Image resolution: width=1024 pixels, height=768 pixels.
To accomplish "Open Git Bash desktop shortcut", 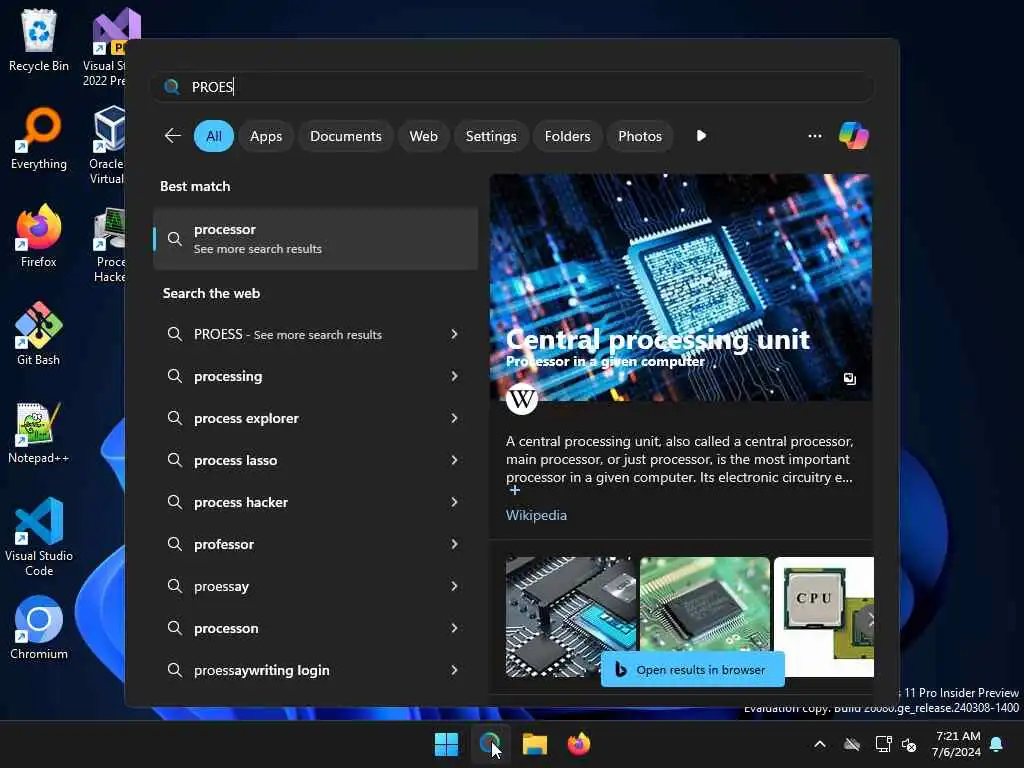I will pos(39,334).
